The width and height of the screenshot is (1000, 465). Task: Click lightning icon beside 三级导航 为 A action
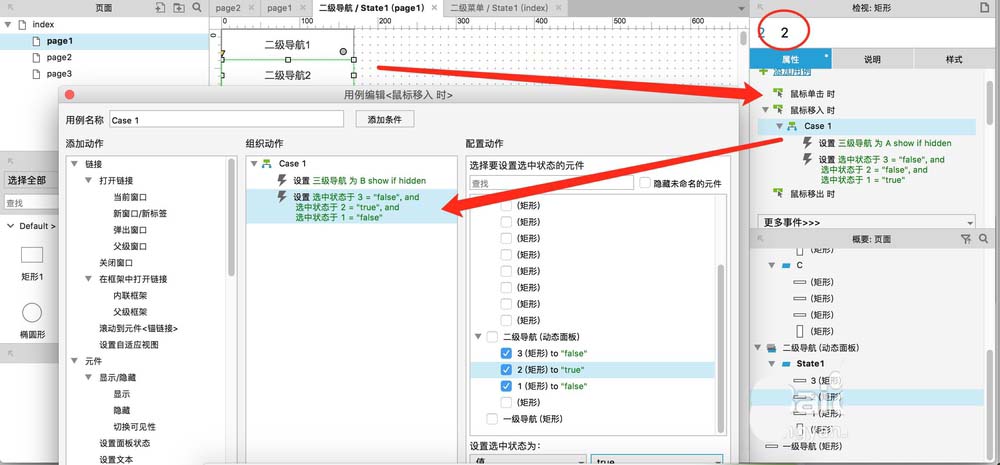point(807,142)
